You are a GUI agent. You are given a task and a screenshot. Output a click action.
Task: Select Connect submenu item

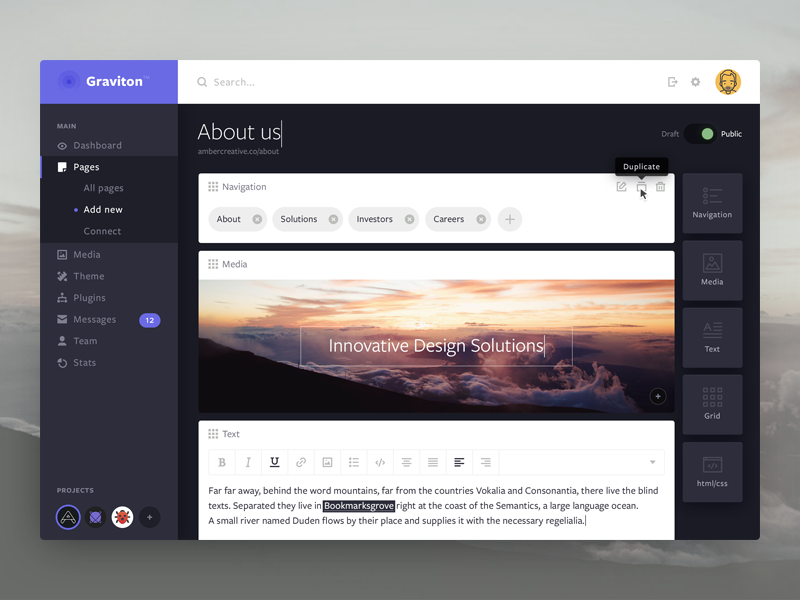[102, 231]
